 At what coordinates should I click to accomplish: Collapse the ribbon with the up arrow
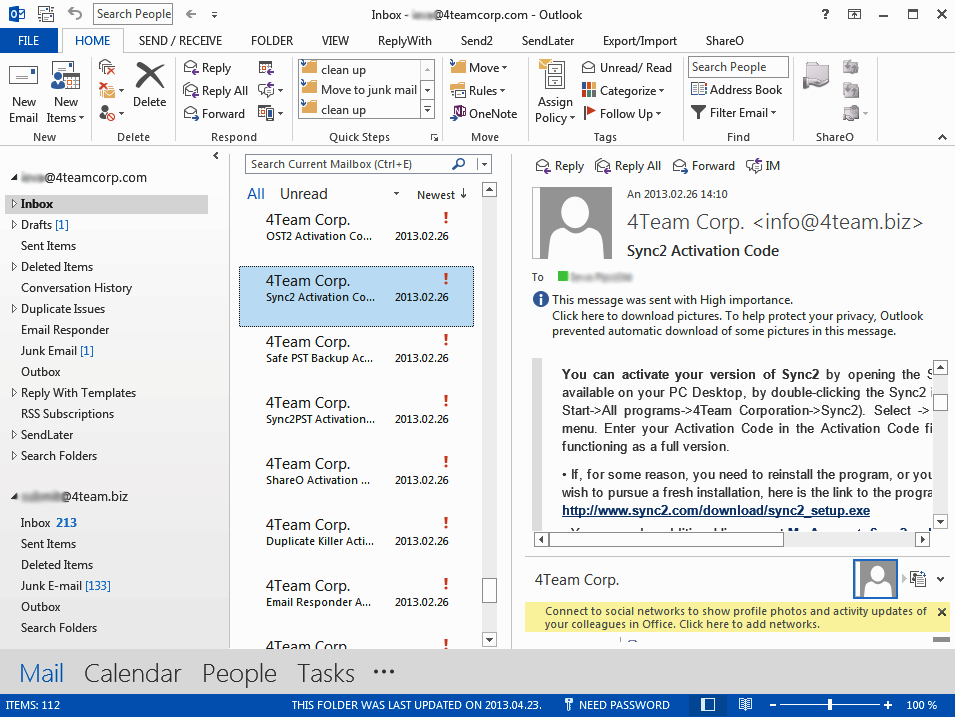click(942, 137)
